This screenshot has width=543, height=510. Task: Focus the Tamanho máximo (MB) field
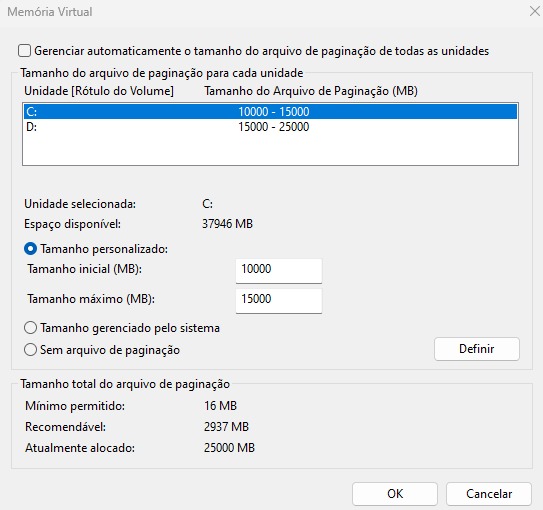tap(279, 301)
